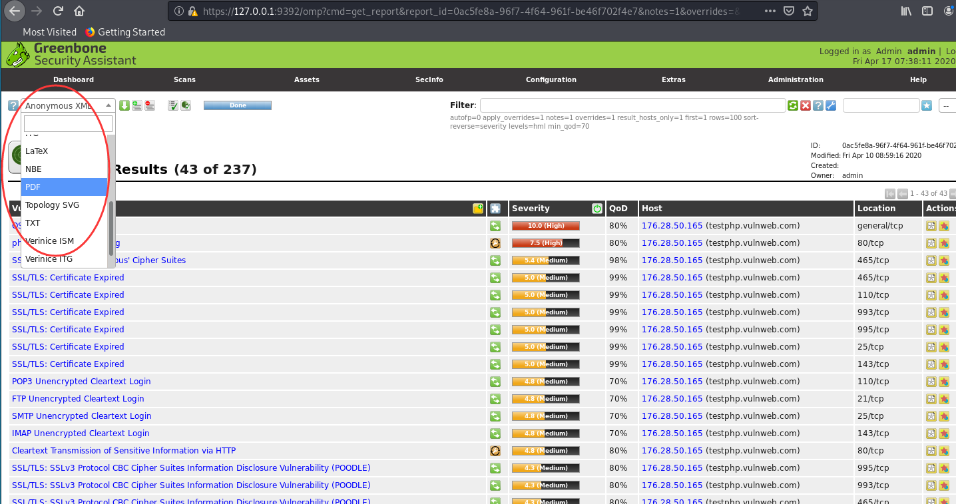Add override icon for 110/tcp POP3 Cleartext row

click(x=944, y=382)
